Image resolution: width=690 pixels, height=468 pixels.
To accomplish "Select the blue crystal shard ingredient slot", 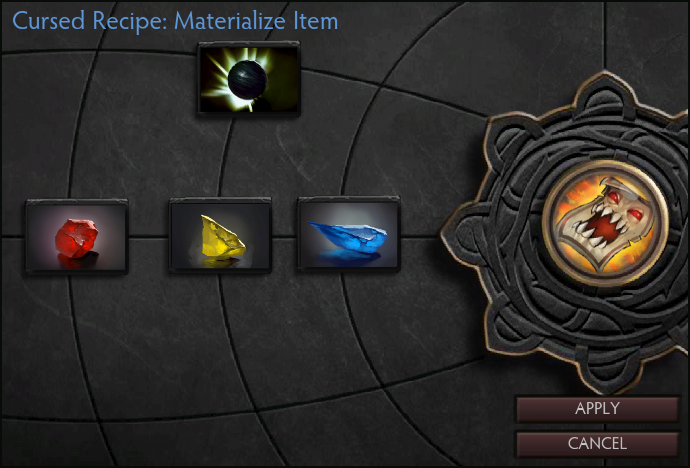I will pos(349,234).
